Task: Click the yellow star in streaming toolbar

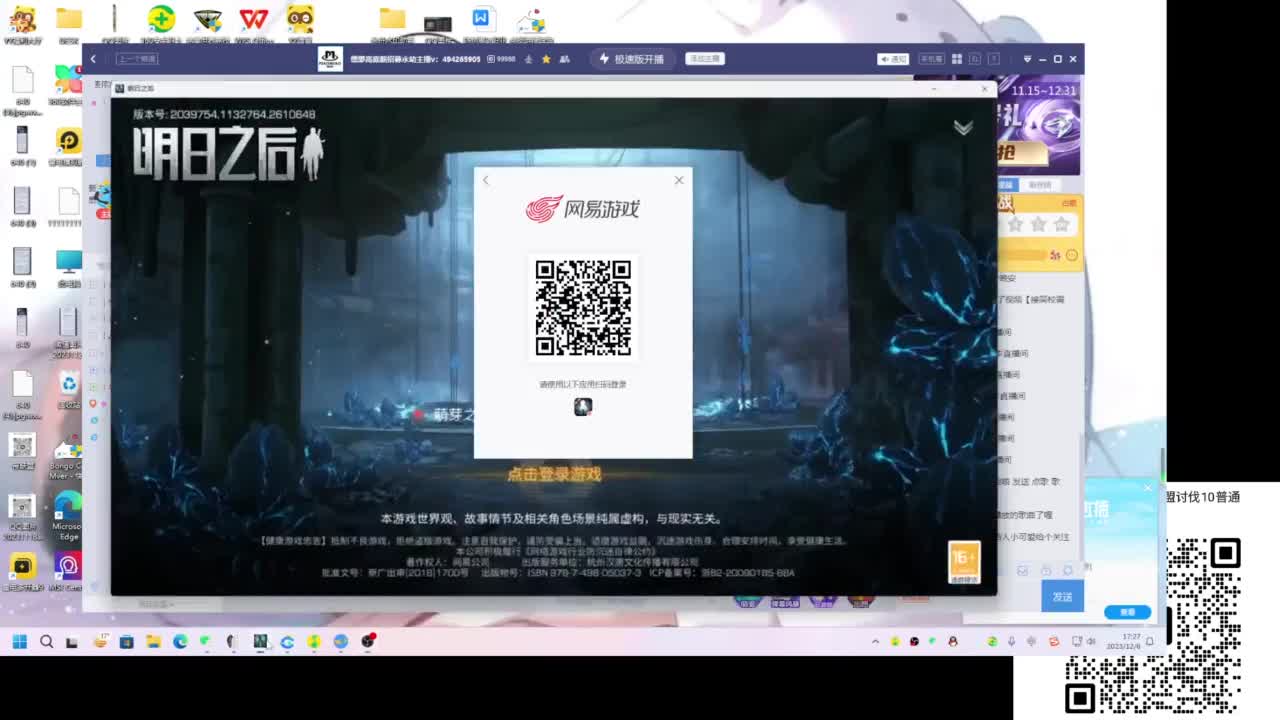Action: click(546, 59)
